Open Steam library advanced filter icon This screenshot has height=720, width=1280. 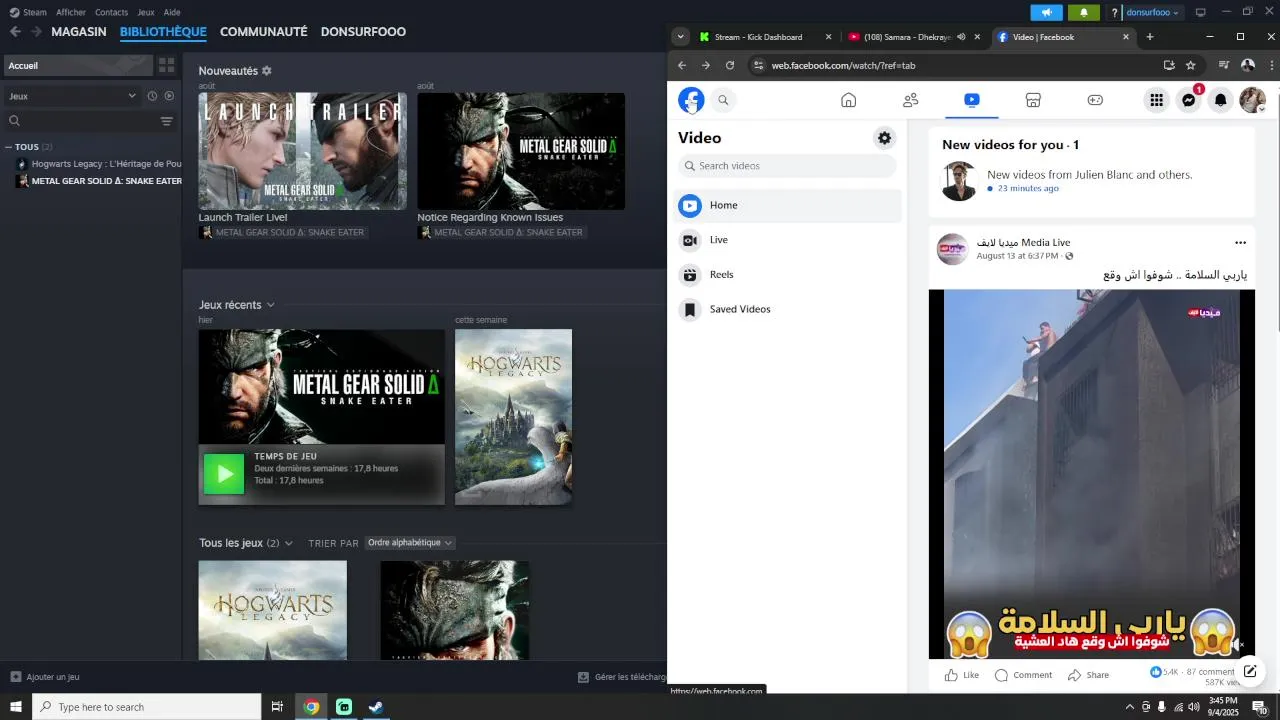click(167, 121)
